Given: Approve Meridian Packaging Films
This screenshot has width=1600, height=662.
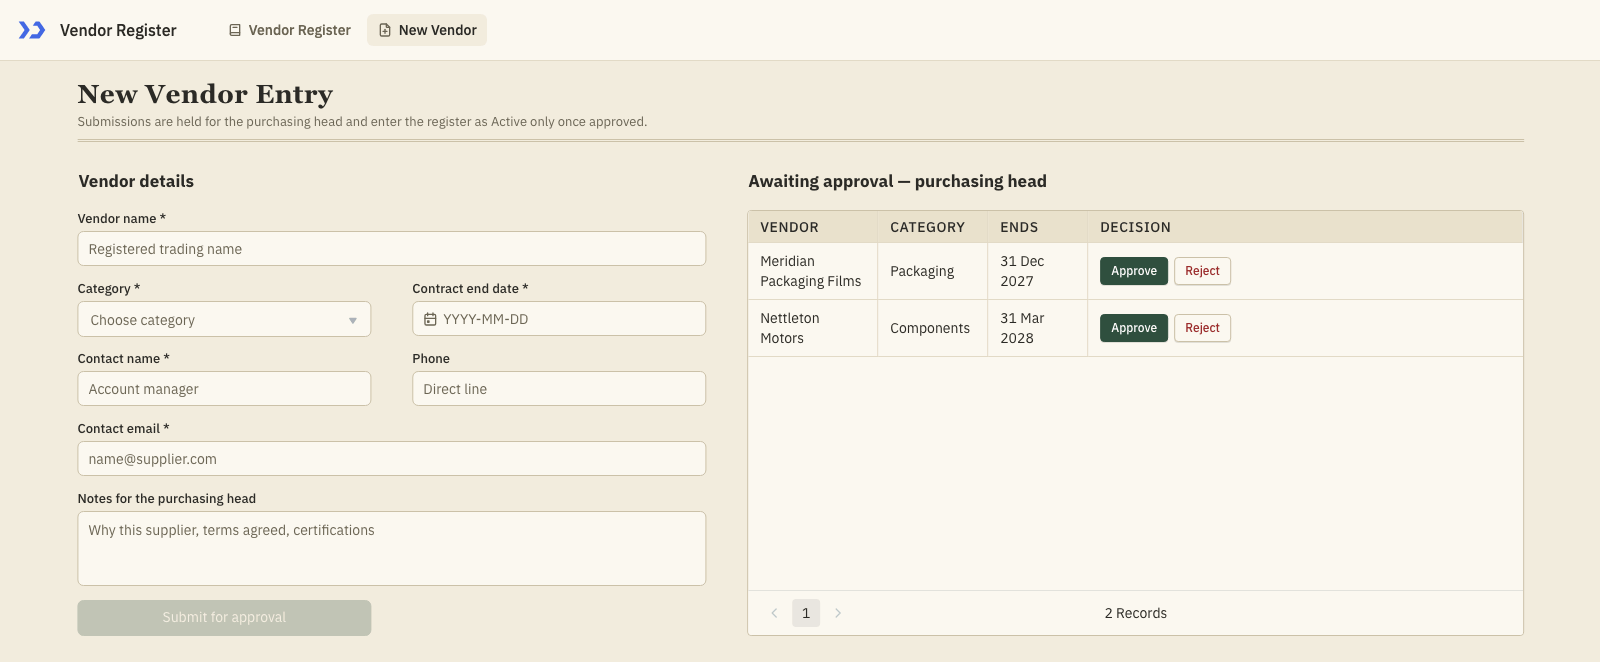Looking at the screenshot, I should pos(1134,271).
